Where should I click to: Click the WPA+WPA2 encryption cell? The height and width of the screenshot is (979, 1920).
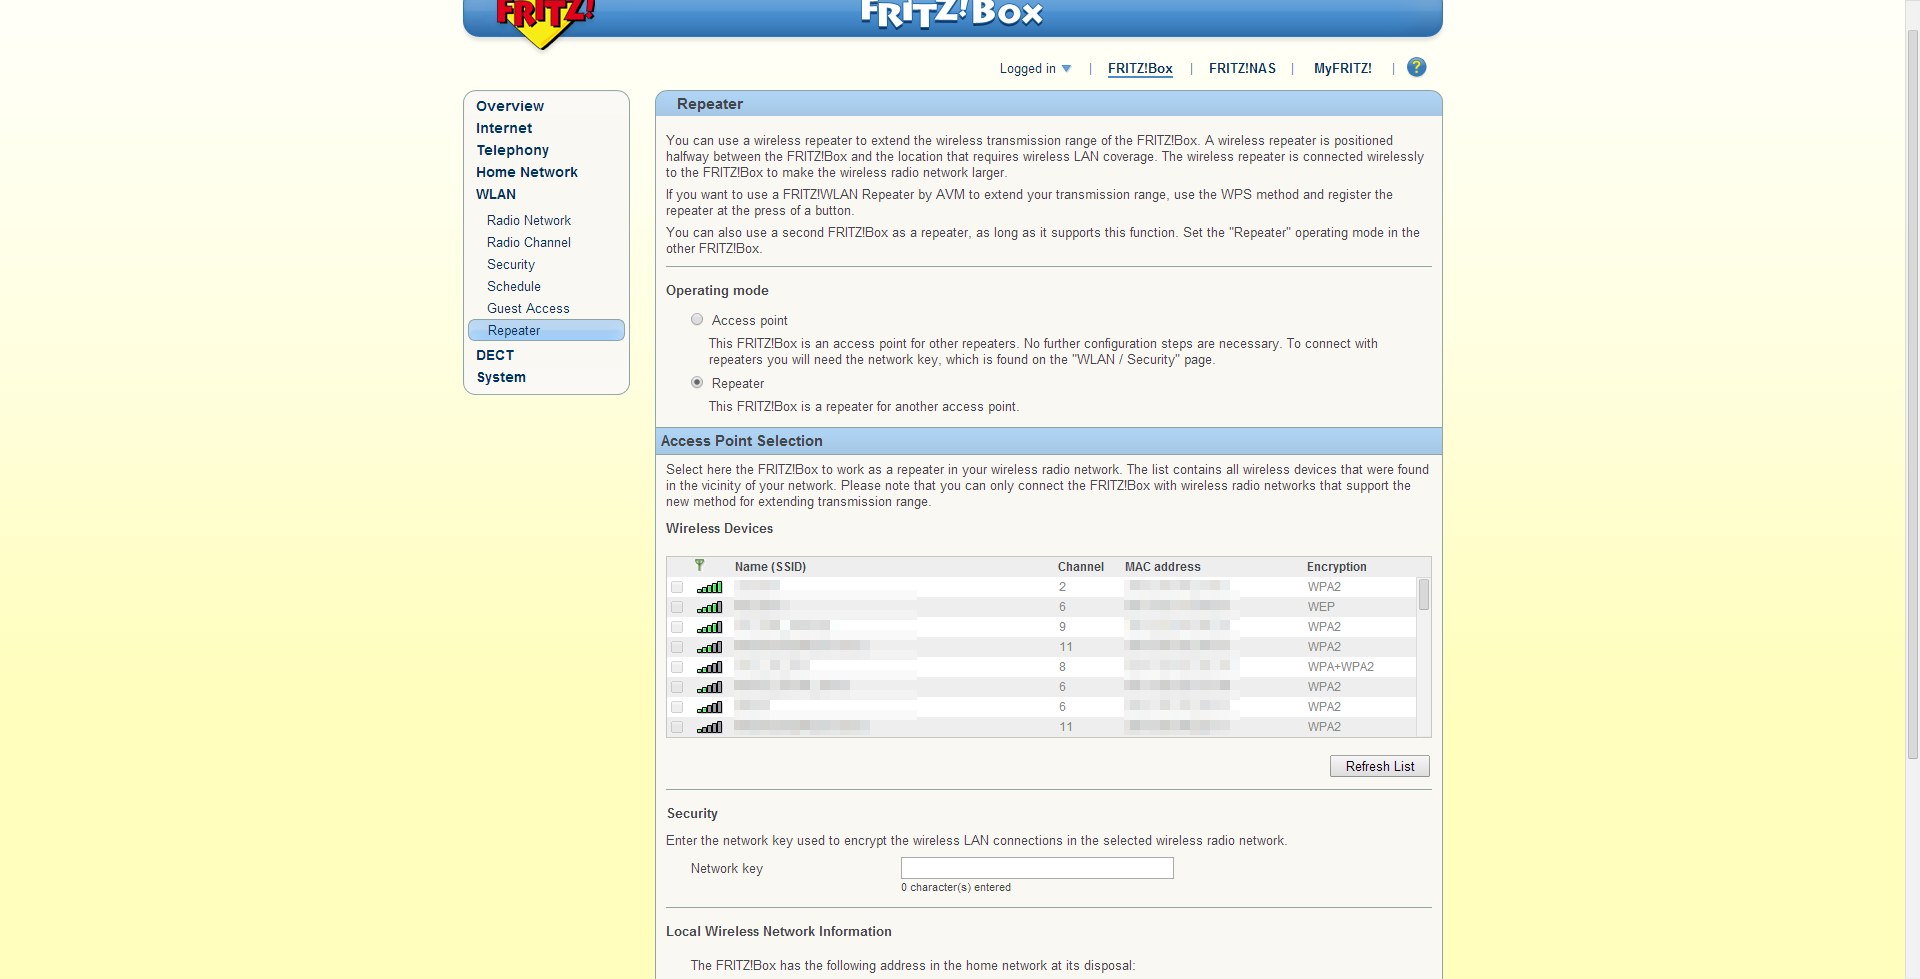[1340, 667]
